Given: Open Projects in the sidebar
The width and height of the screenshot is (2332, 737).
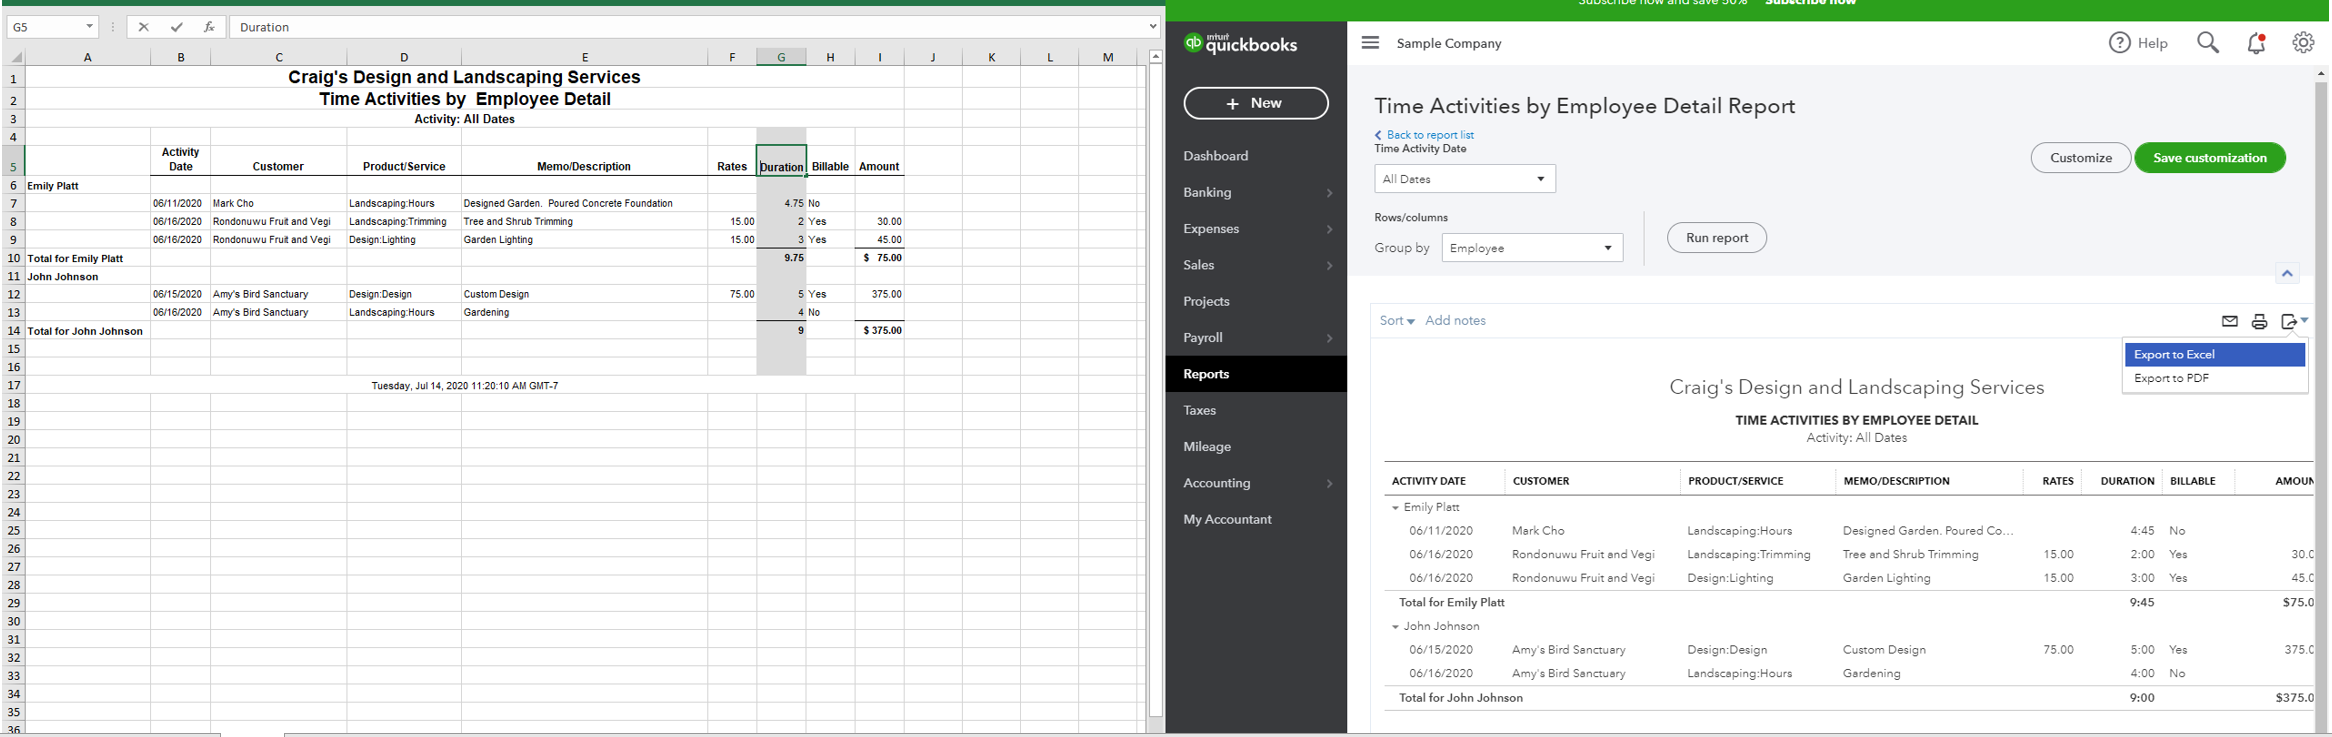Looking at the screenshot, I should 1206,301.
